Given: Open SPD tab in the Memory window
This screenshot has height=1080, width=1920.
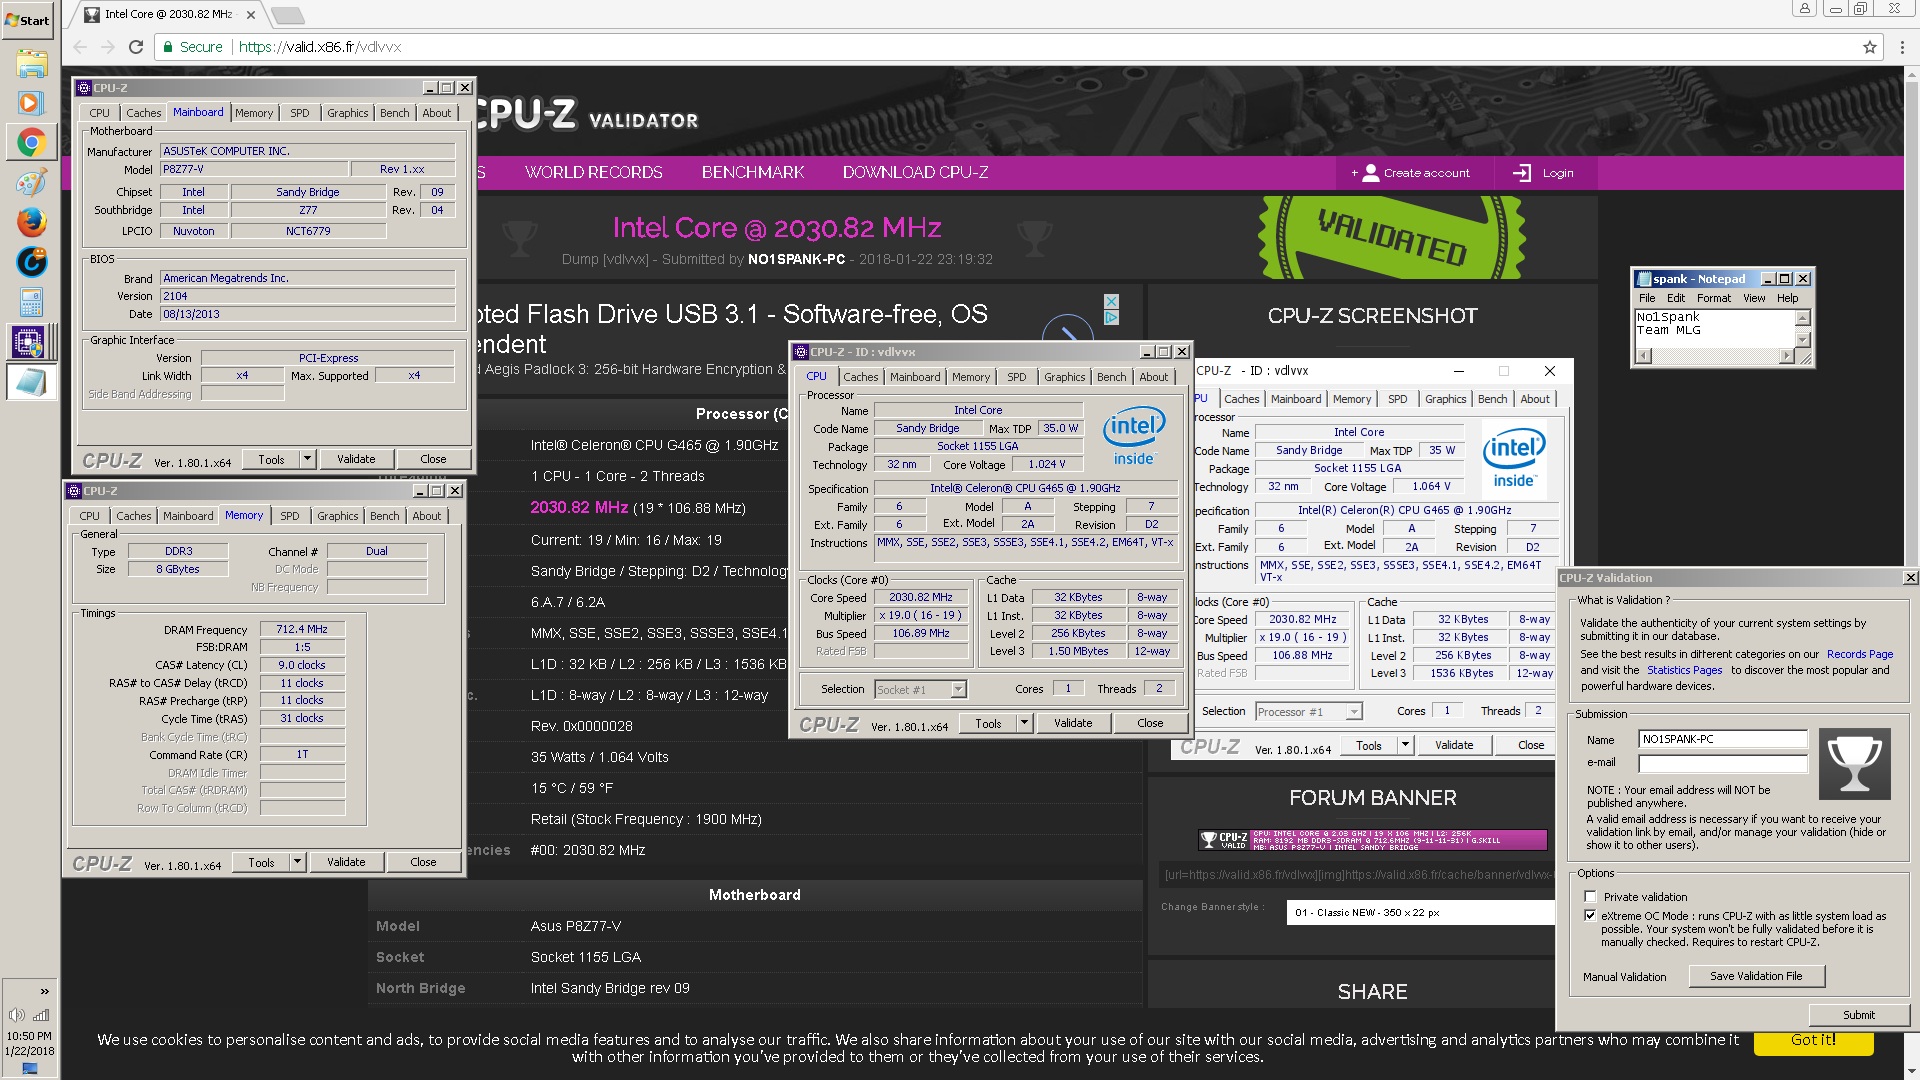Looking at the screenshot, I should (290, 516).
